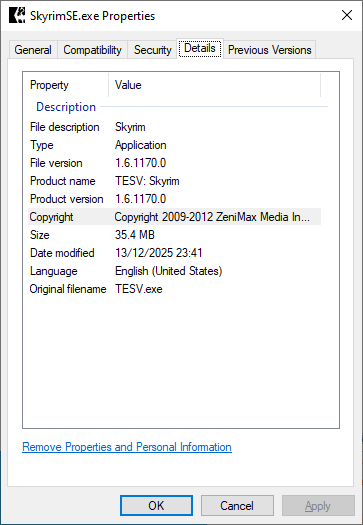Select the Size property label

pyautogui.click(x=40, y=235)
